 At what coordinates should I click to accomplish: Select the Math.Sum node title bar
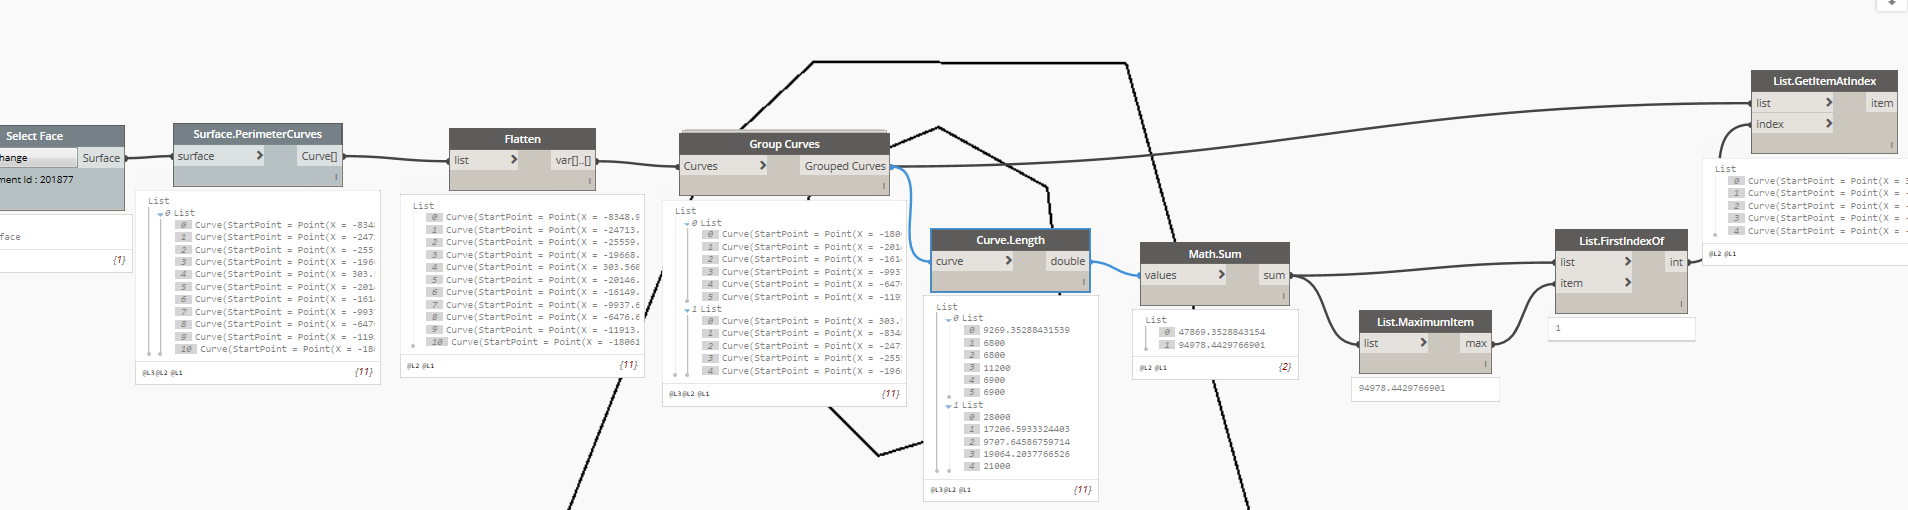tap(1214, 254)
